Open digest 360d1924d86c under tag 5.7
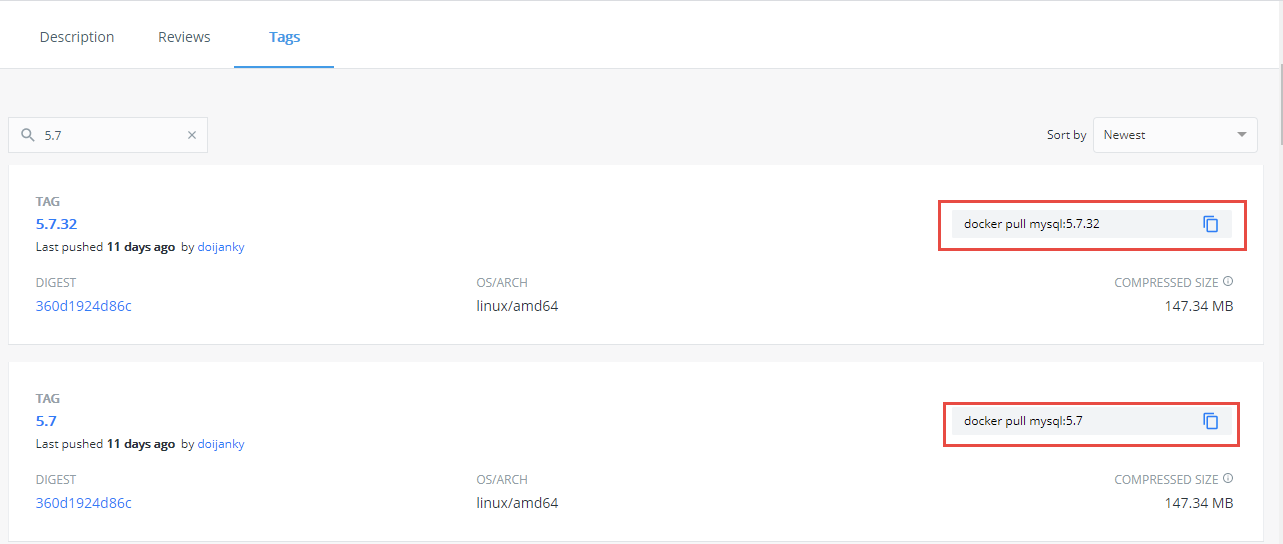 [x=83, y=503]
